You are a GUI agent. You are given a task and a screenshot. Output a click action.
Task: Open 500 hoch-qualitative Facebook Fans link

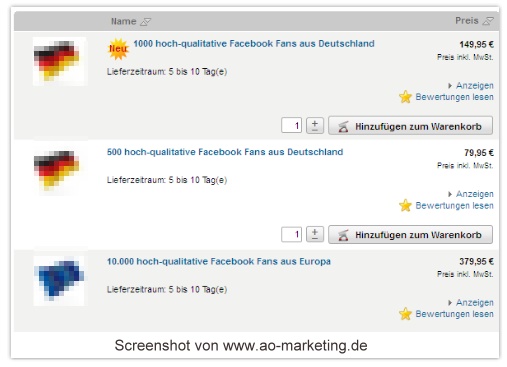[x=225, y=152]
